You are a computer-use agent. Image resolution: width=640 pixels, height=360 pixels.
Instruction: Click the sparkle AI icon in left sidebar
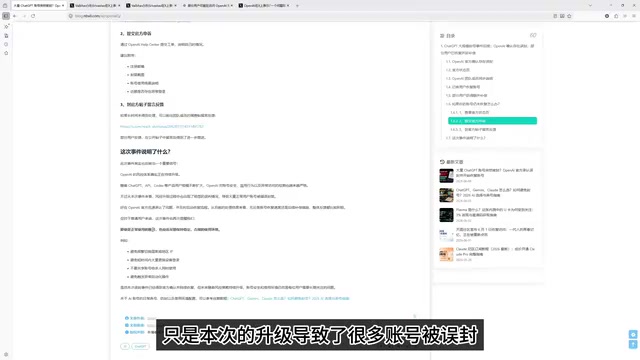click(x=6, y=27)
